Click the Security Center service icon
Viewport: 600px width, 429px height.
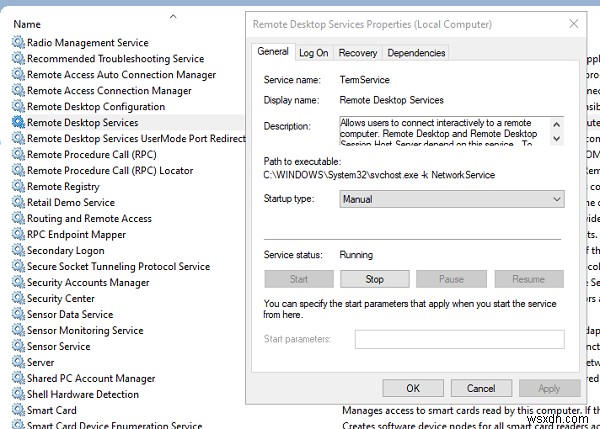(18, 298)
